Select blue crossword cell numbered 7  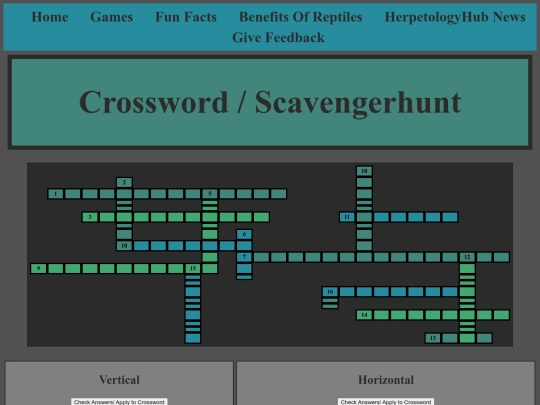pos(244,257)
